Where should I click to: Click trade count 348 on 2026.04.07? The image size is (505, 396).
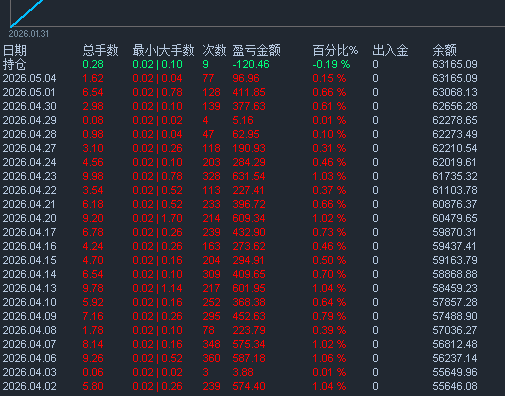(211, 344)
